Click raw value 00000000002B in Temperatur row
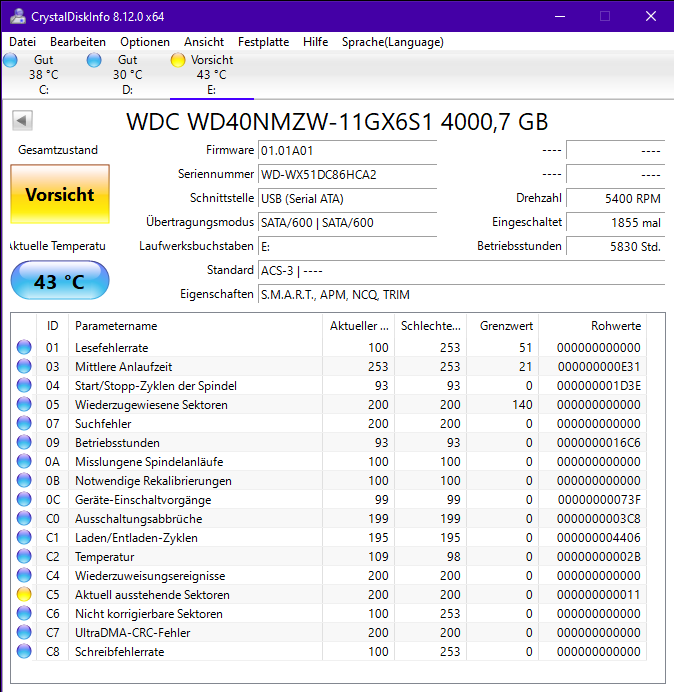Viewport: 674px width, 692px height. 599,557
